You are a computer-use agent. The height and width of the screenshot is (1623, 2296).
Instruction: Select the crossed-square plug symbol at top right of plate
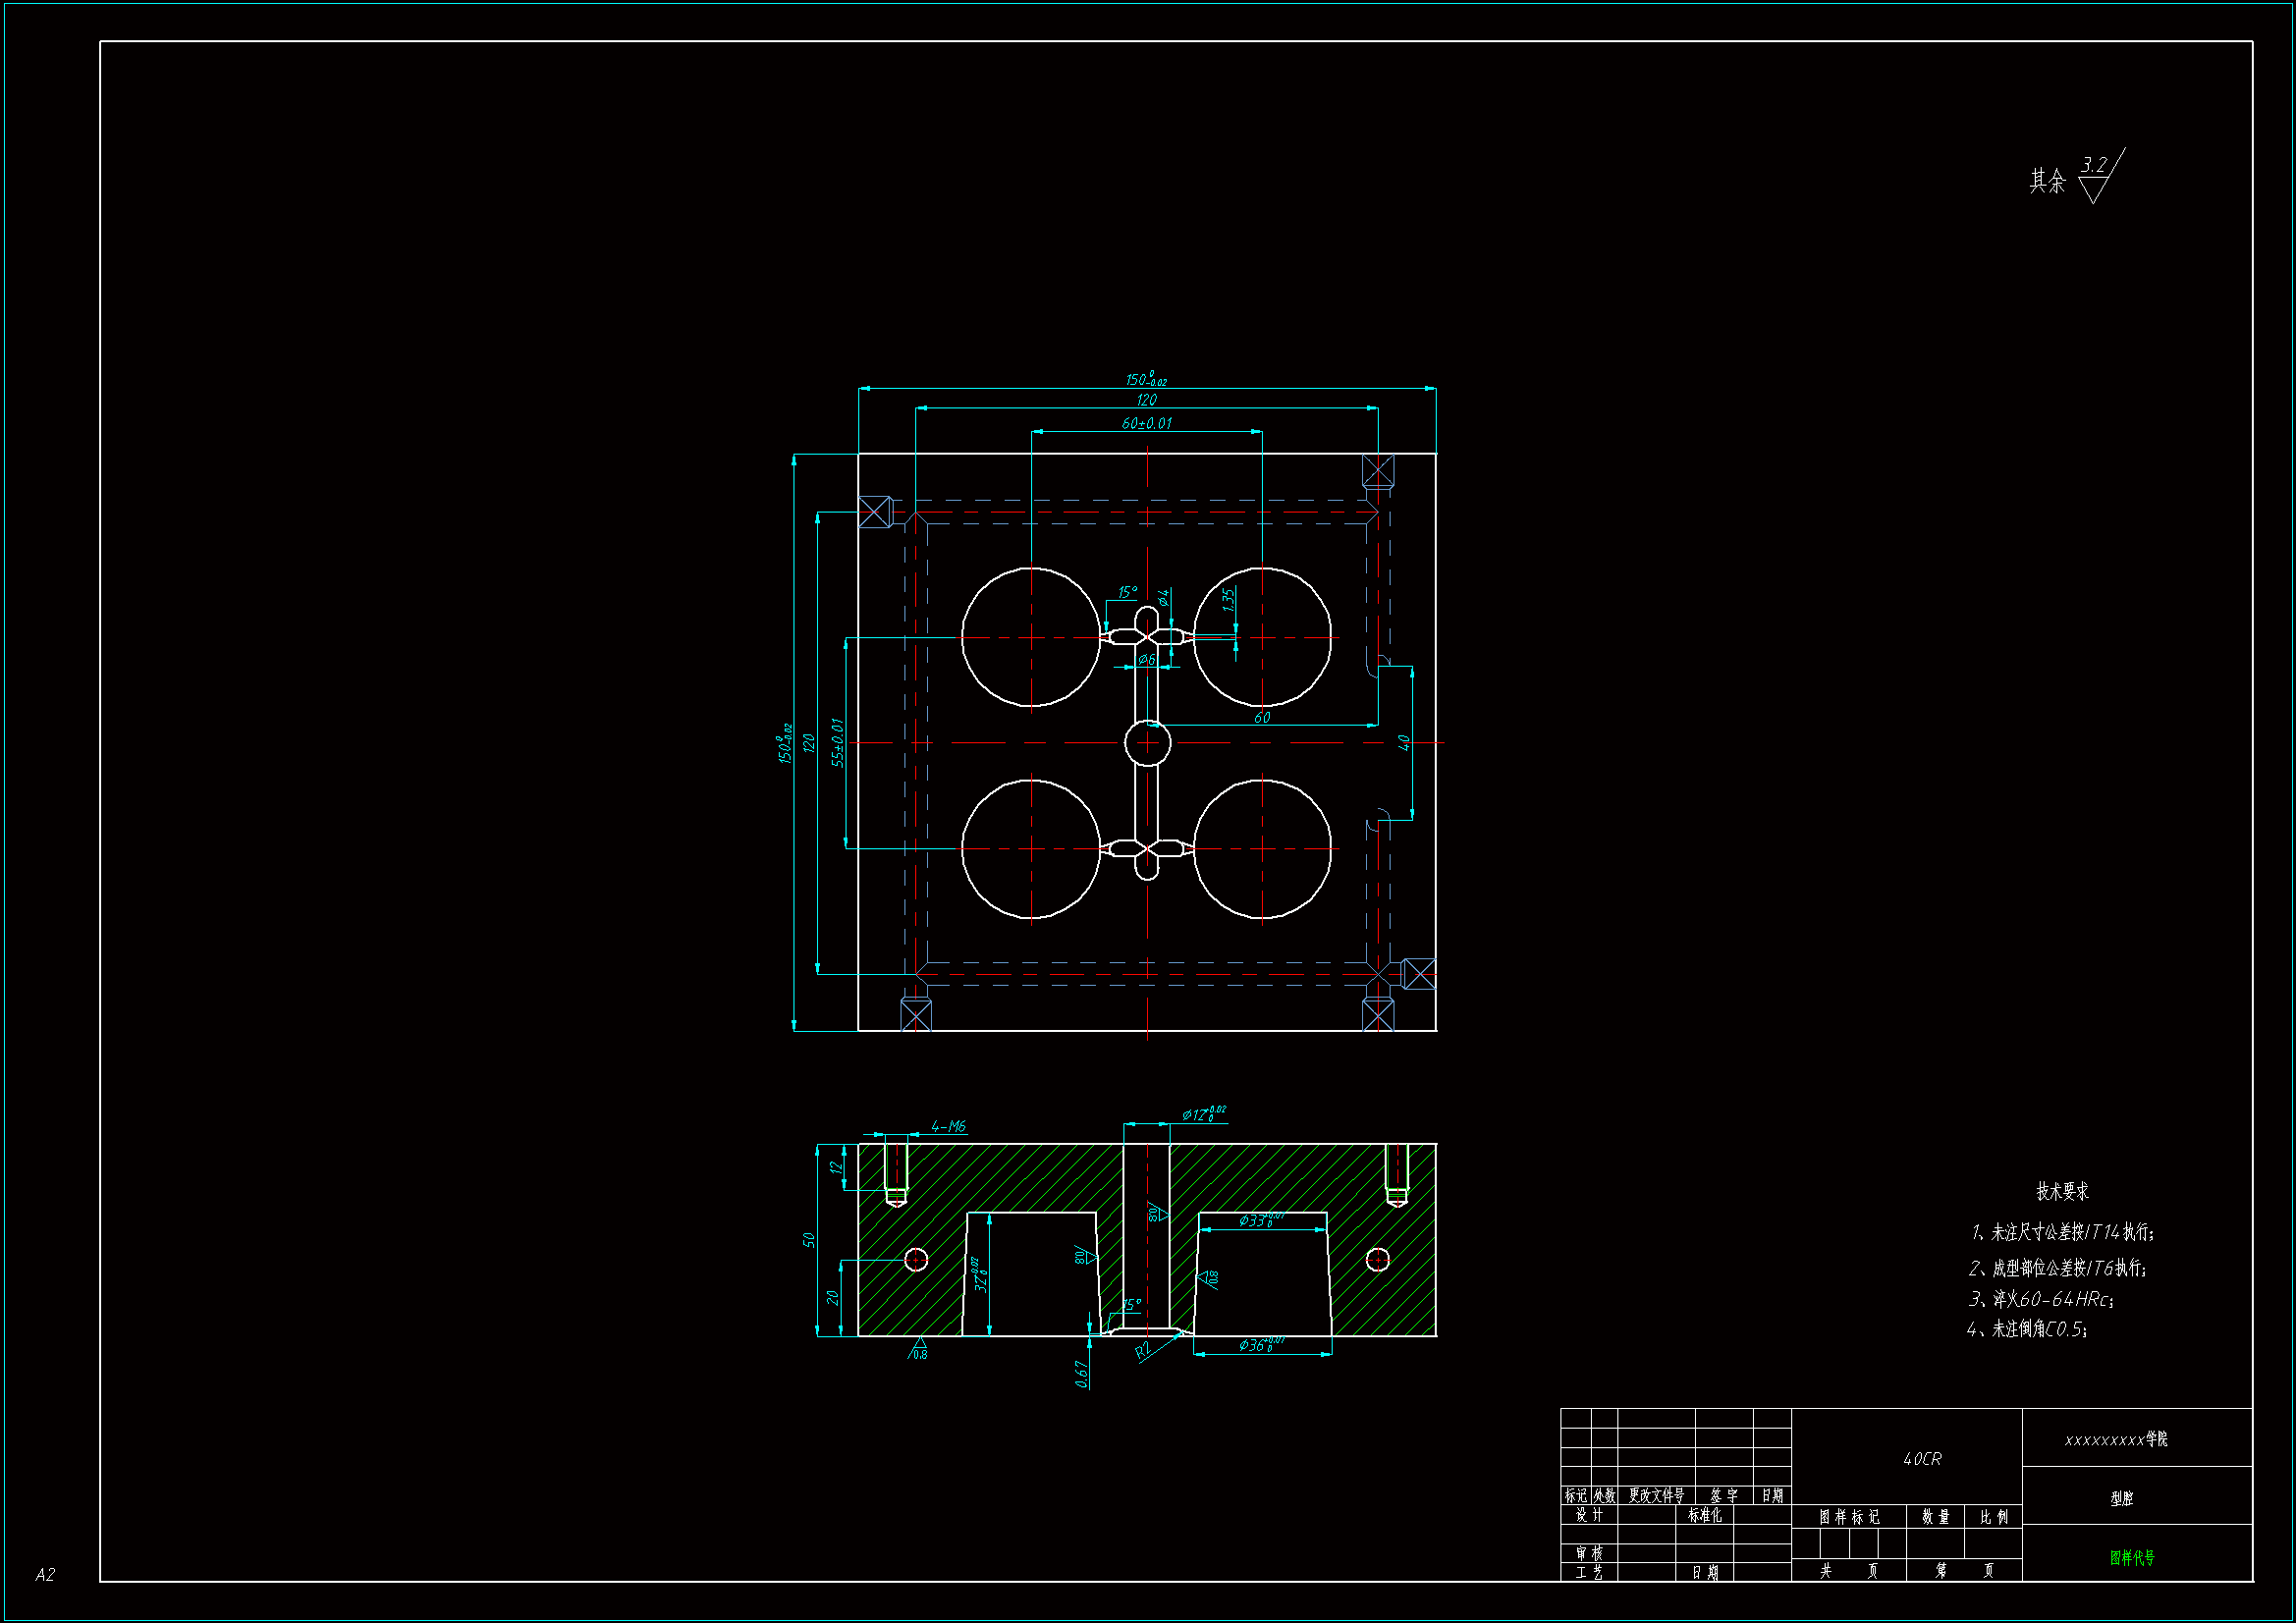1378,471
